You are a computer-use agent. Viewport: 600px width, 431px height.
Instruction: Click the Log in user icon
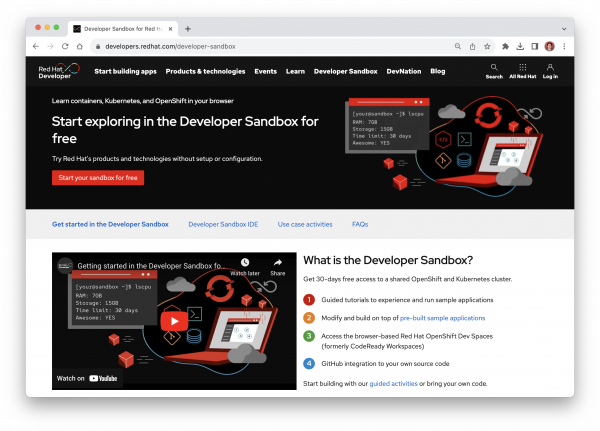(550, 68)
